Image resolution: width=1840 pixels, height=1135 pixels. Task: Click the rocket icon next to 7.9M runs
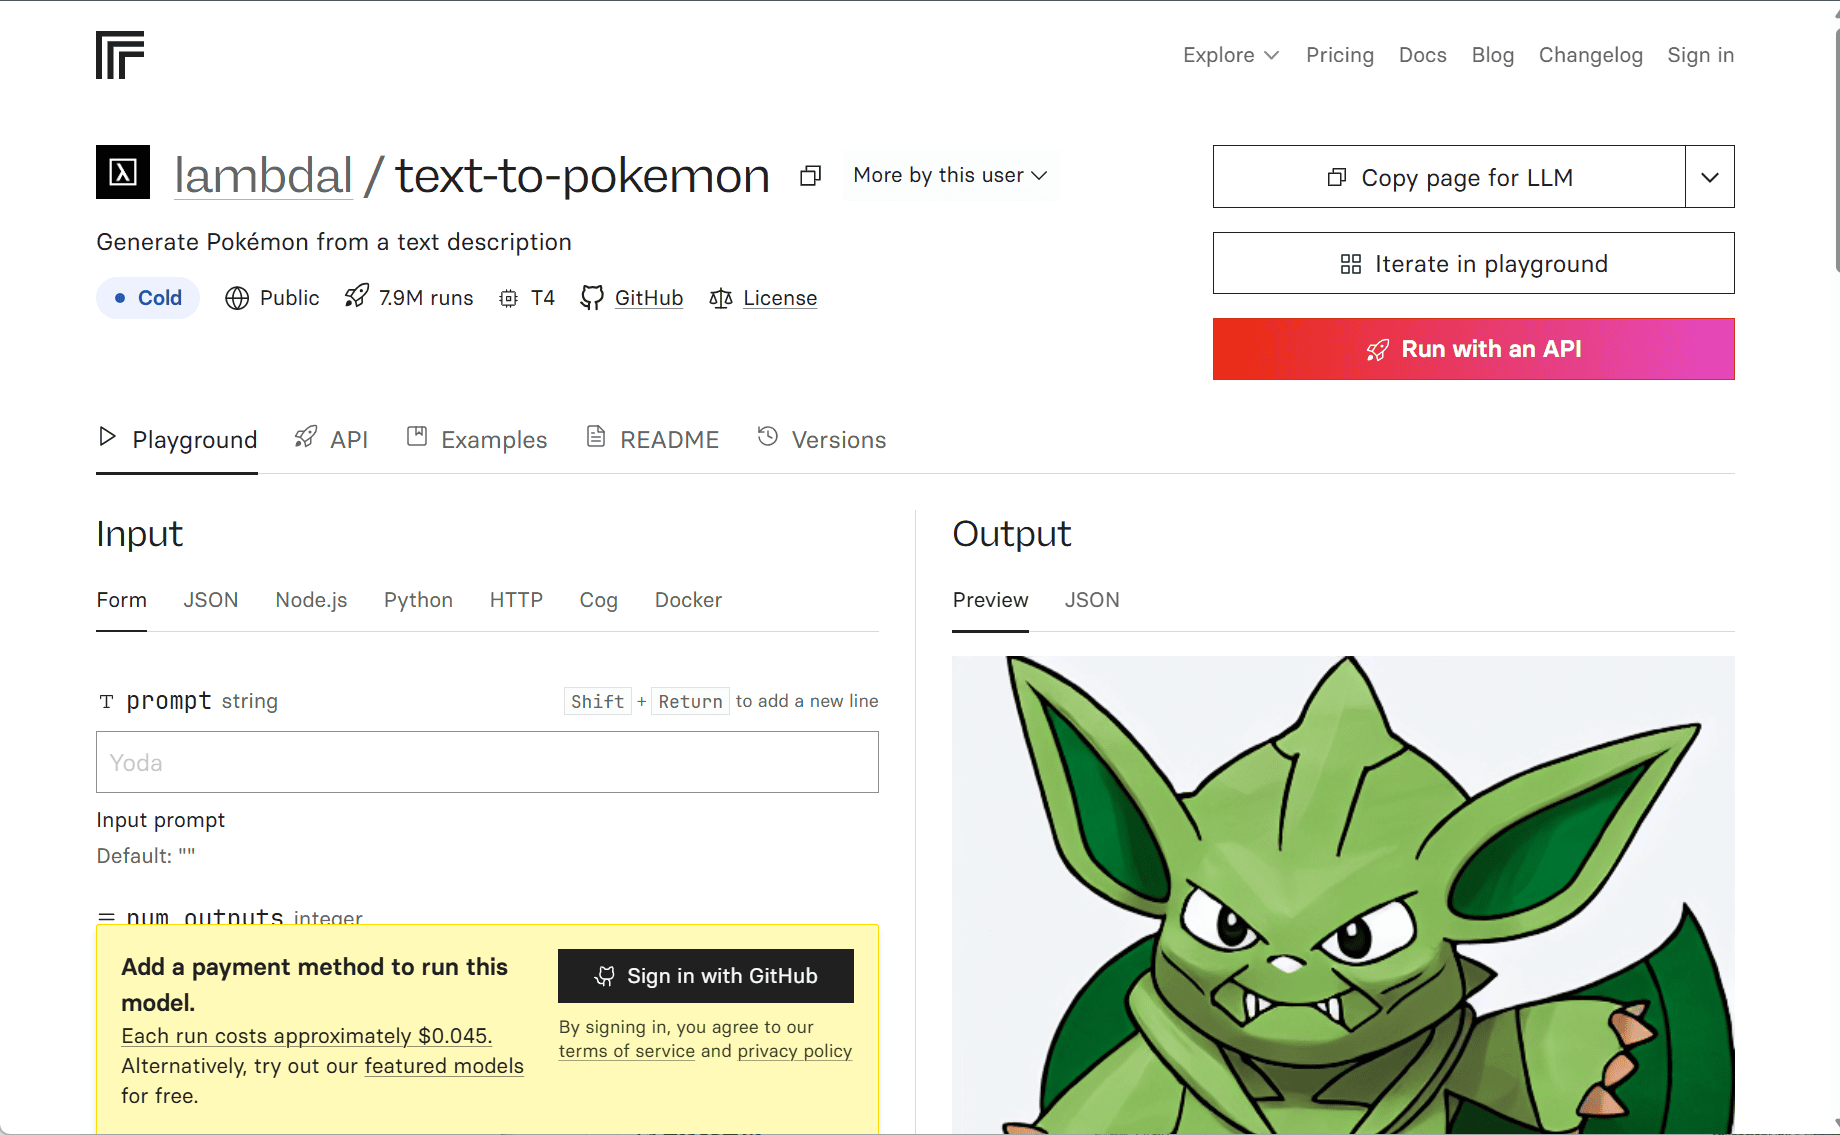357,297
